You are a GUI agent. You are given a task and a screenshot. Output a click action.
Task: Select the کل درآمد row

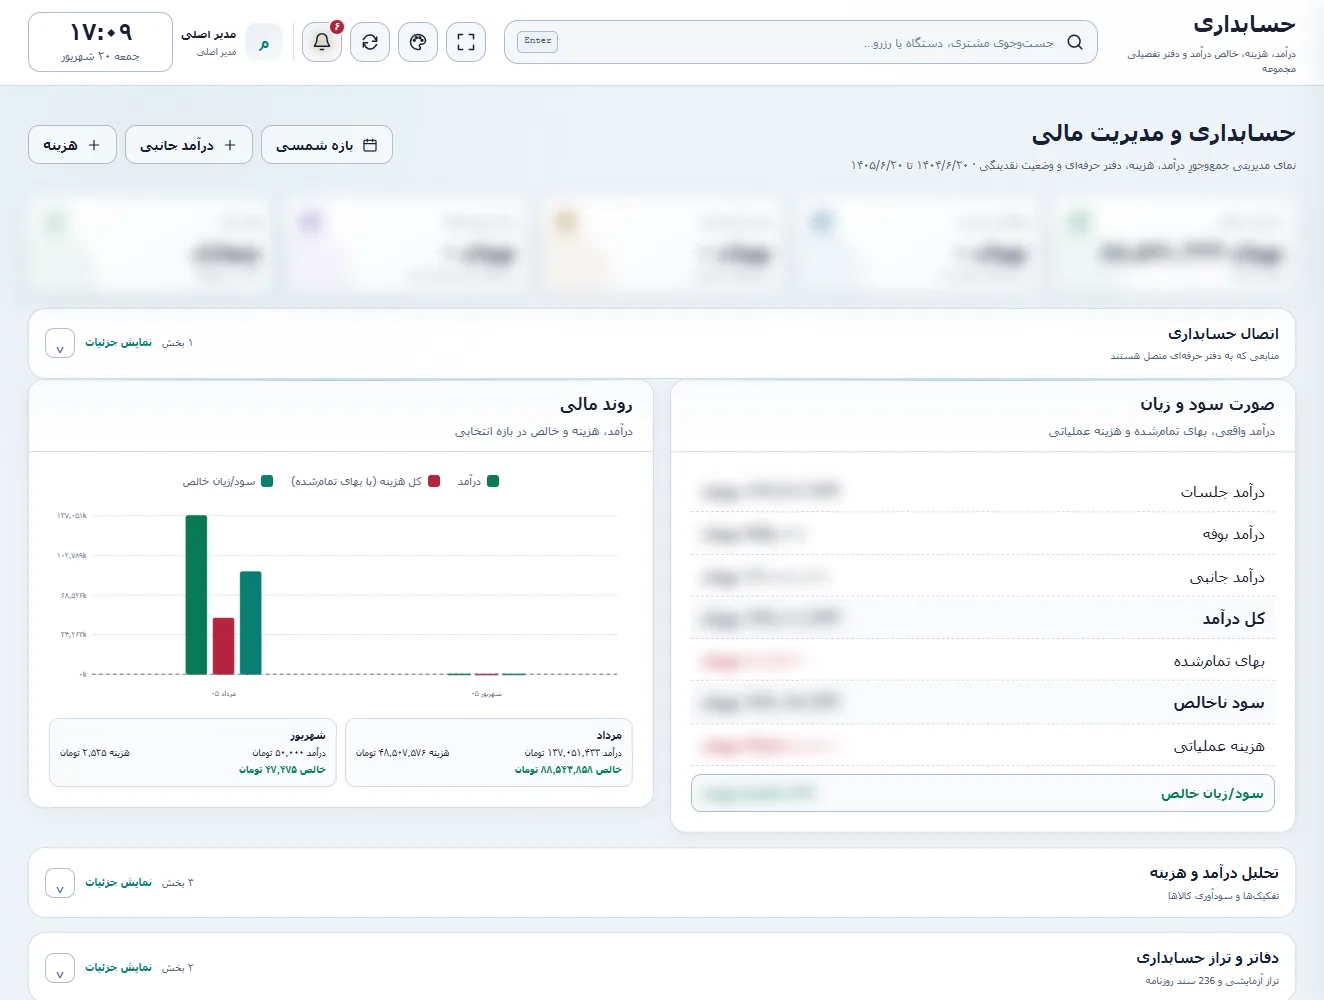click(x=983, y=618)
